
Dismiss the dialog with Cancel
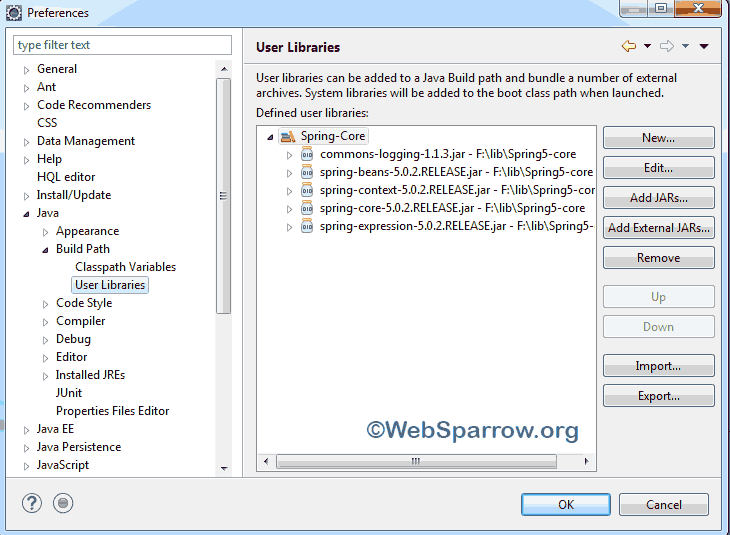[663, 505]
